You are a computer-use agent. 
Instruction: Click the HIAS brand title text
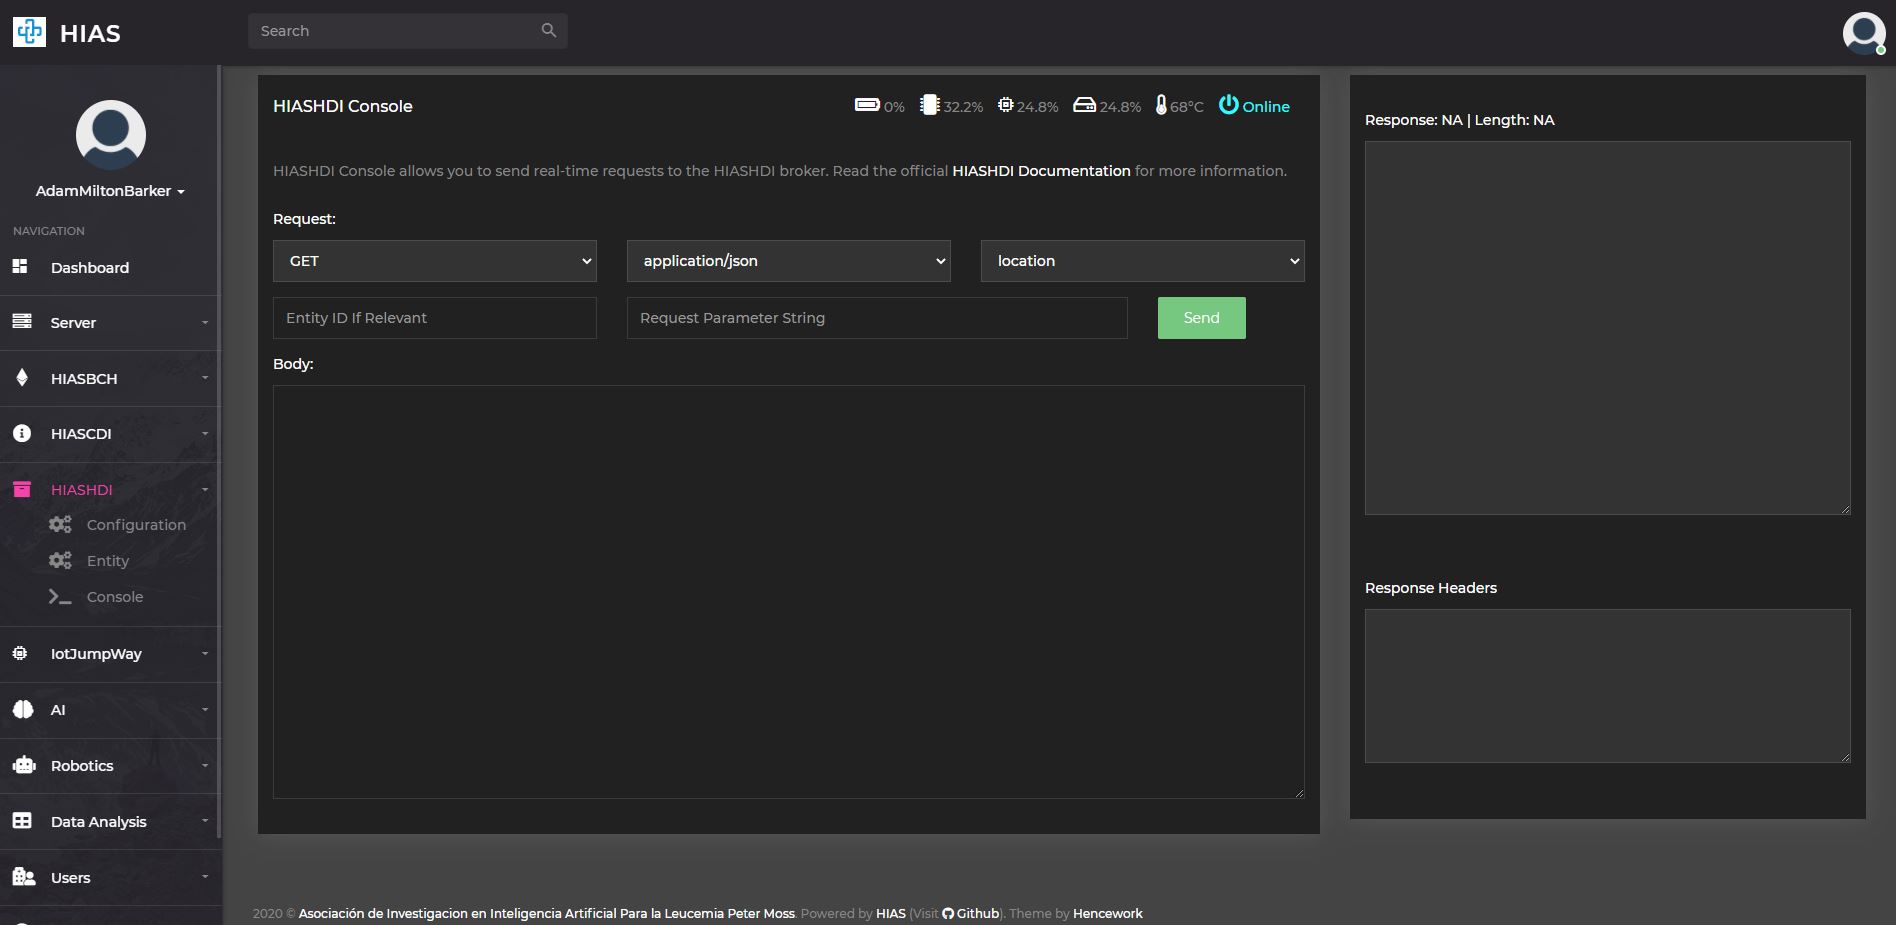click(x=90, y=34)
